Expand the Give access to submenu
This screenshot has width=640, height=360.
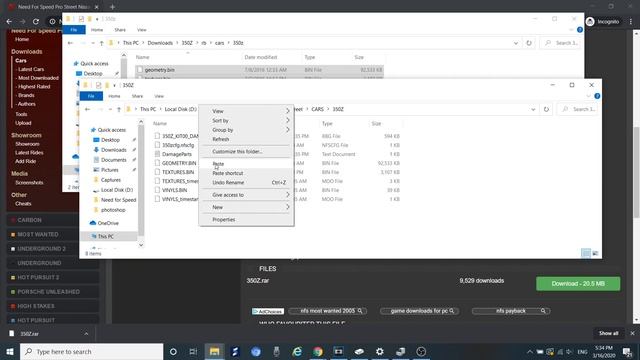pyautogui.click(x=288, y=195)
